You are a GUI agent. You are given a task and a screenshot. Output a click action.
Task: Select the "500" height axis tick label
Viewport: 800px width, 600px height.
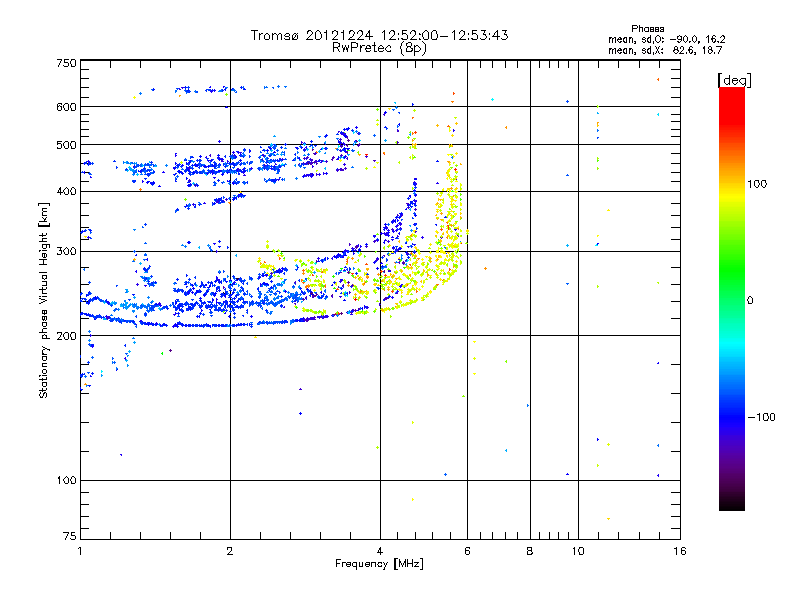click(66, 145)
